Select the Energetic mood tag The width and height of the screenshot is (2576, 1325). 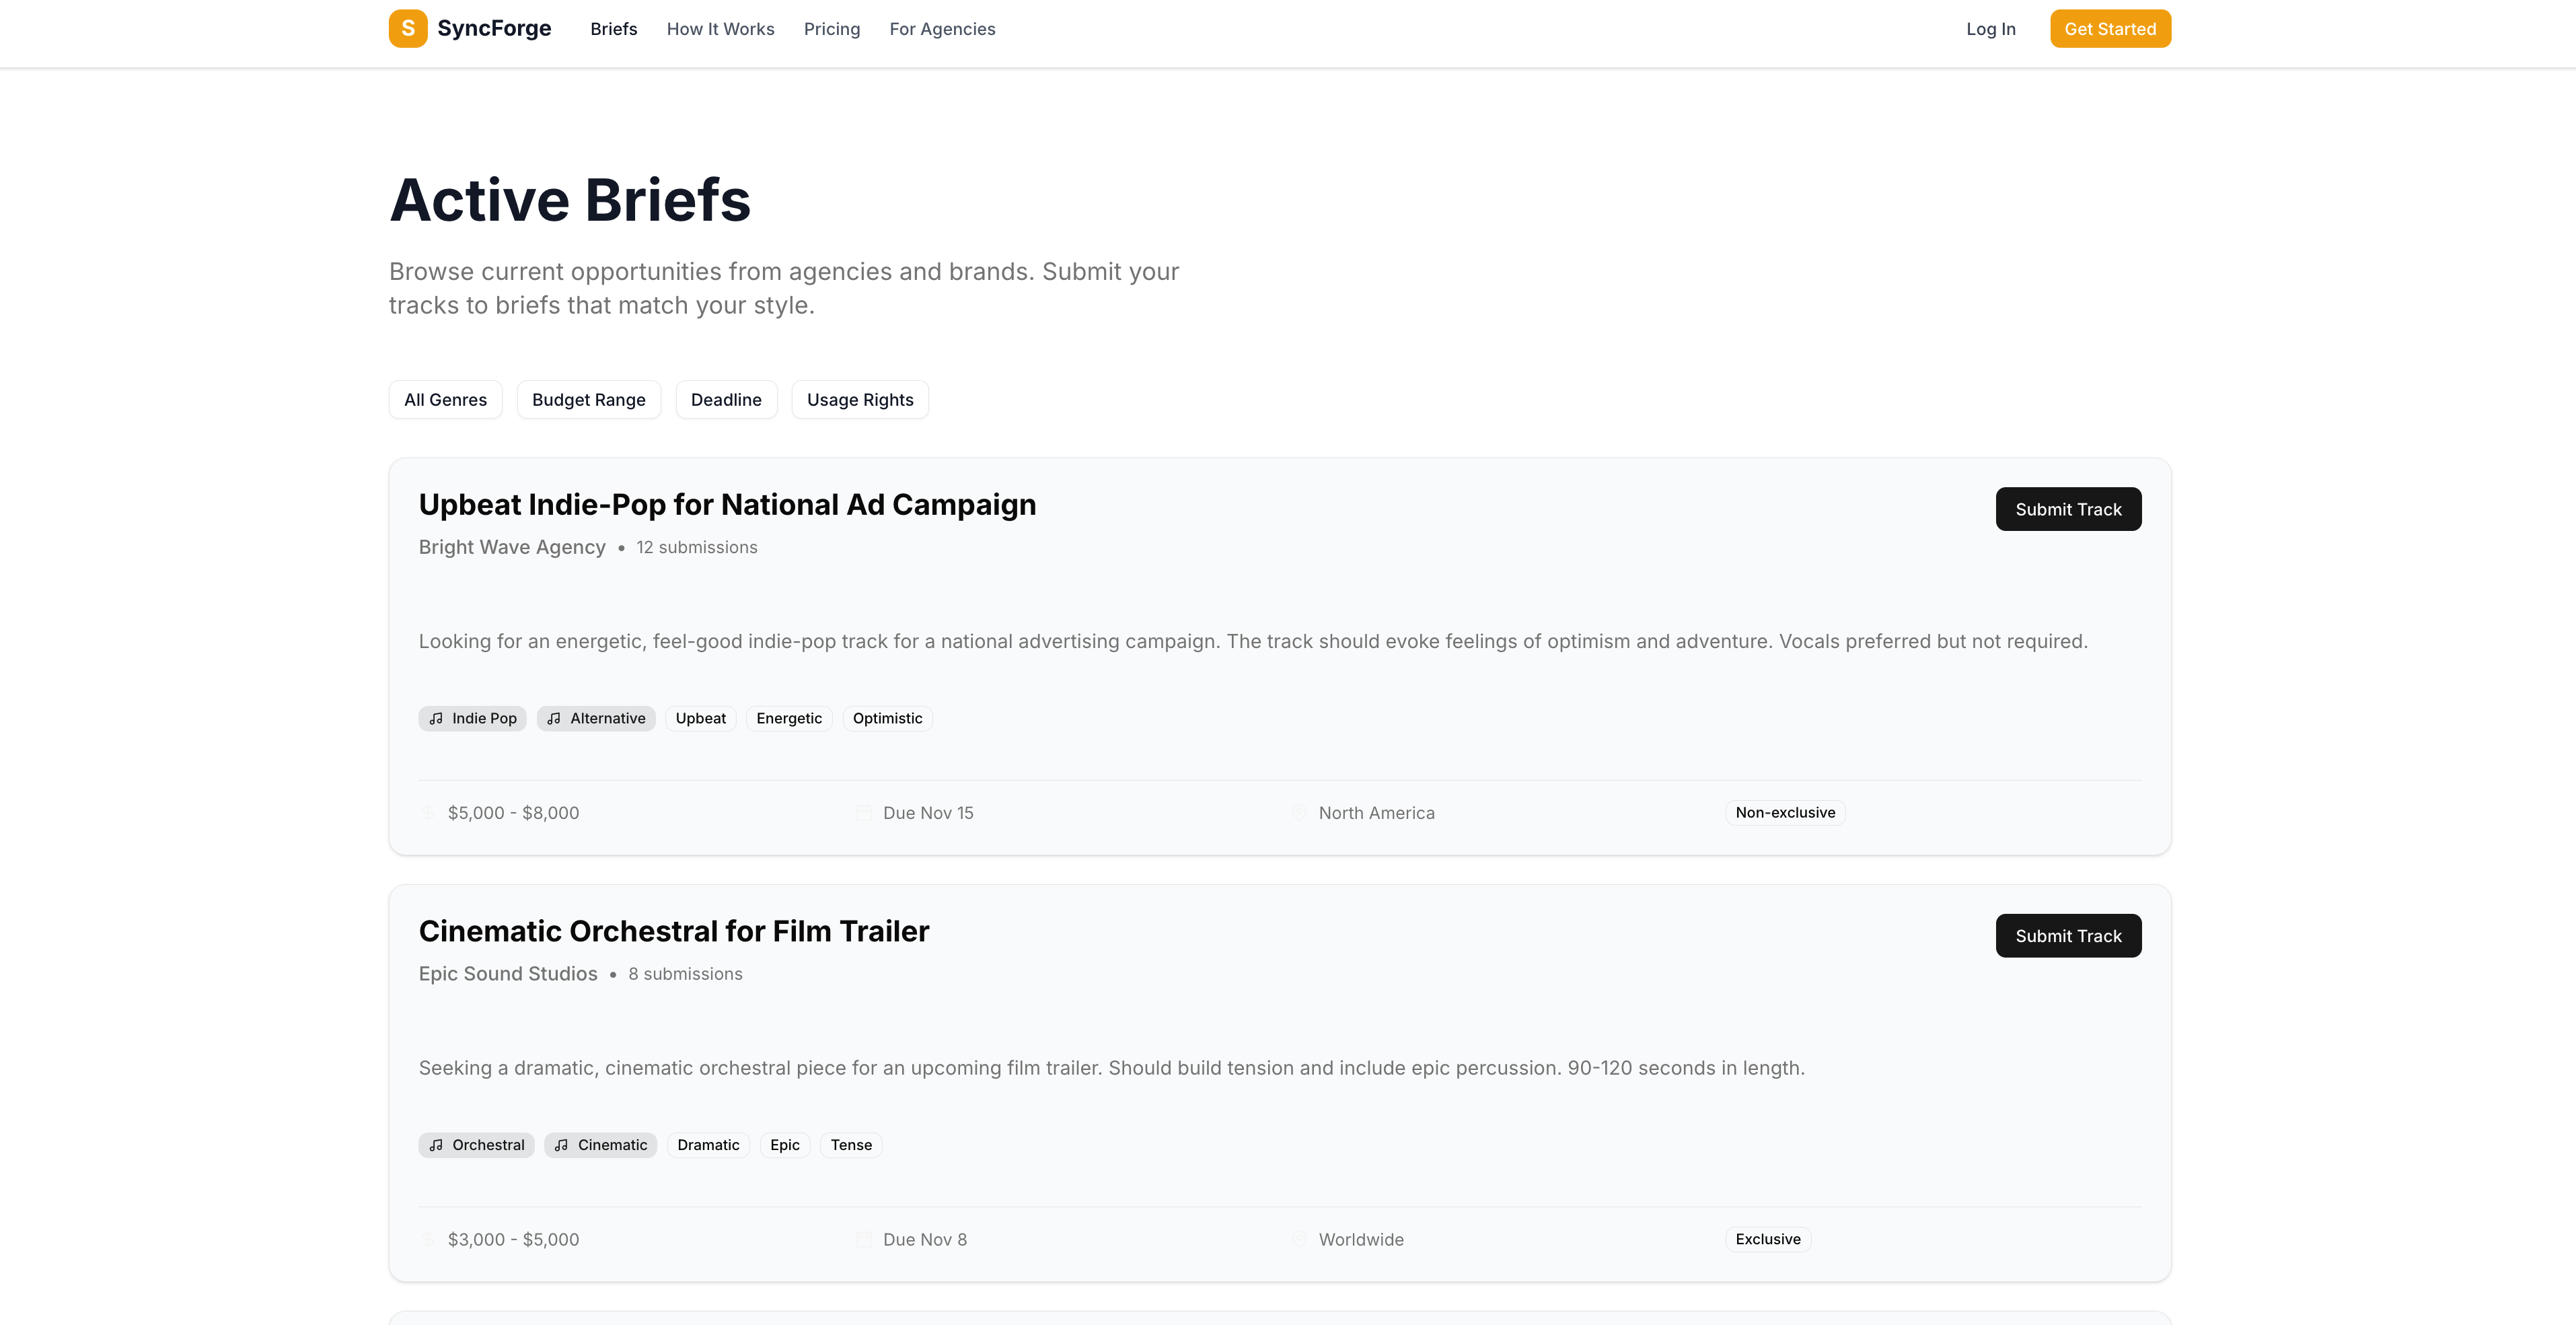[789, 718]
